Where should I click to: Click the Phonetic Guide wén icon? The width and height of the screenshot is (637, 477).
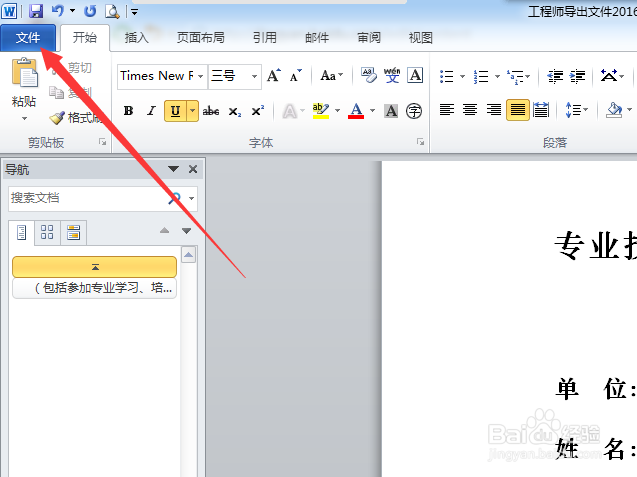coord(392,76)
